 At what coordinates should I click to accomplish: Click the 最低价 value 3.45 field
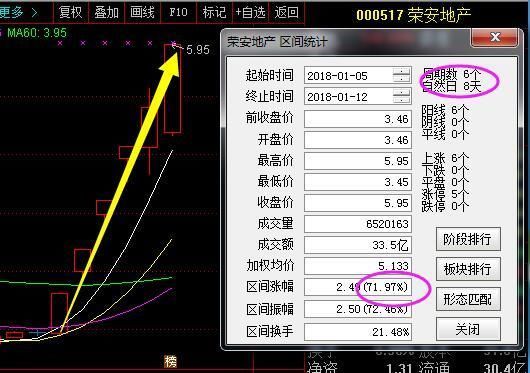358,182
